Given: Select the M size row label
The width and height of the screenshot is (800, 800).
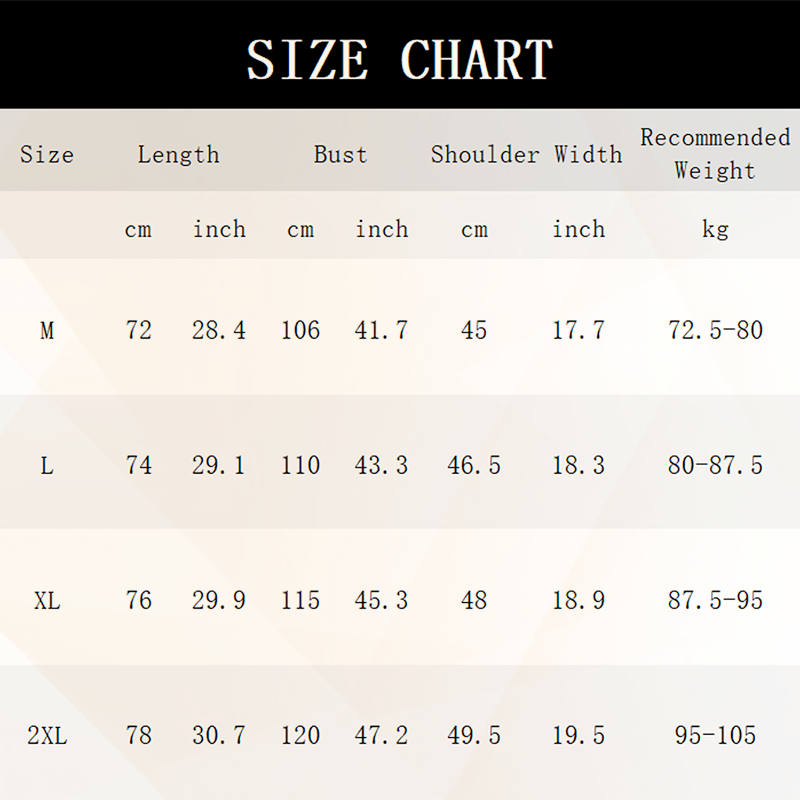Looking at the screenshot, I should pyautogui.click(x=47, y=330).
